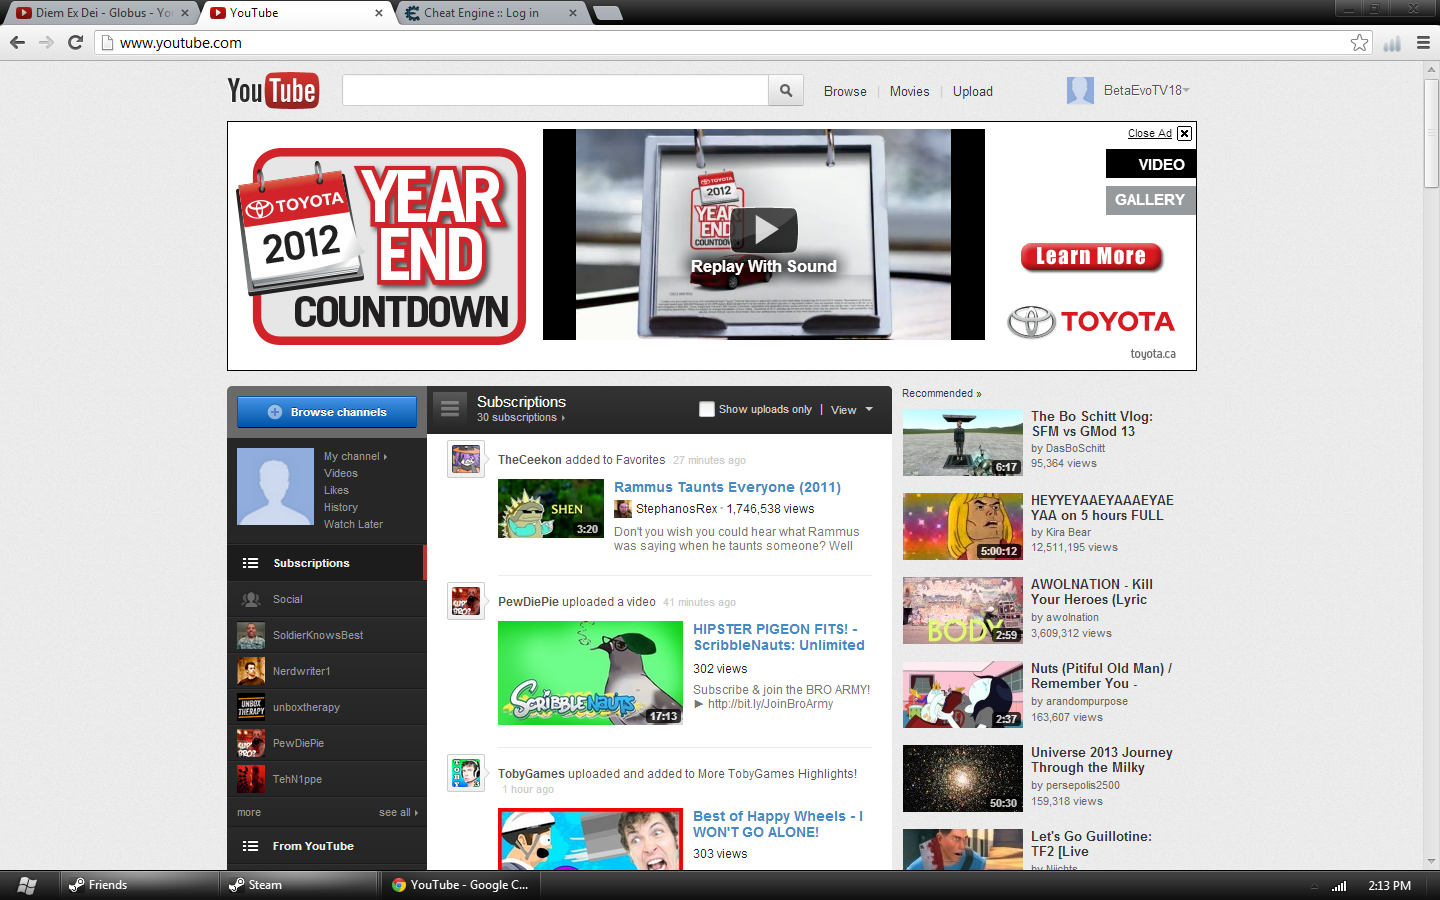Image resolution: width=1440 pixels, height=900 pixels.
Task: Open PewDiePie channel icon in sidebar
Action: tap(251, 743)
